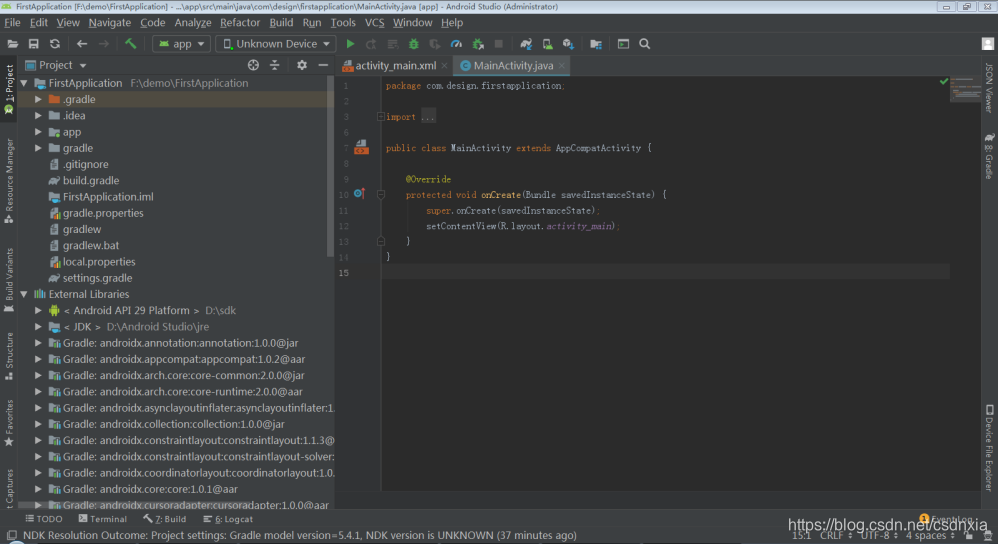The width and height of the screenshot is (998, 544).
Task: Click the override gutter icon on line 10
Action: click(x=359, y=193)
